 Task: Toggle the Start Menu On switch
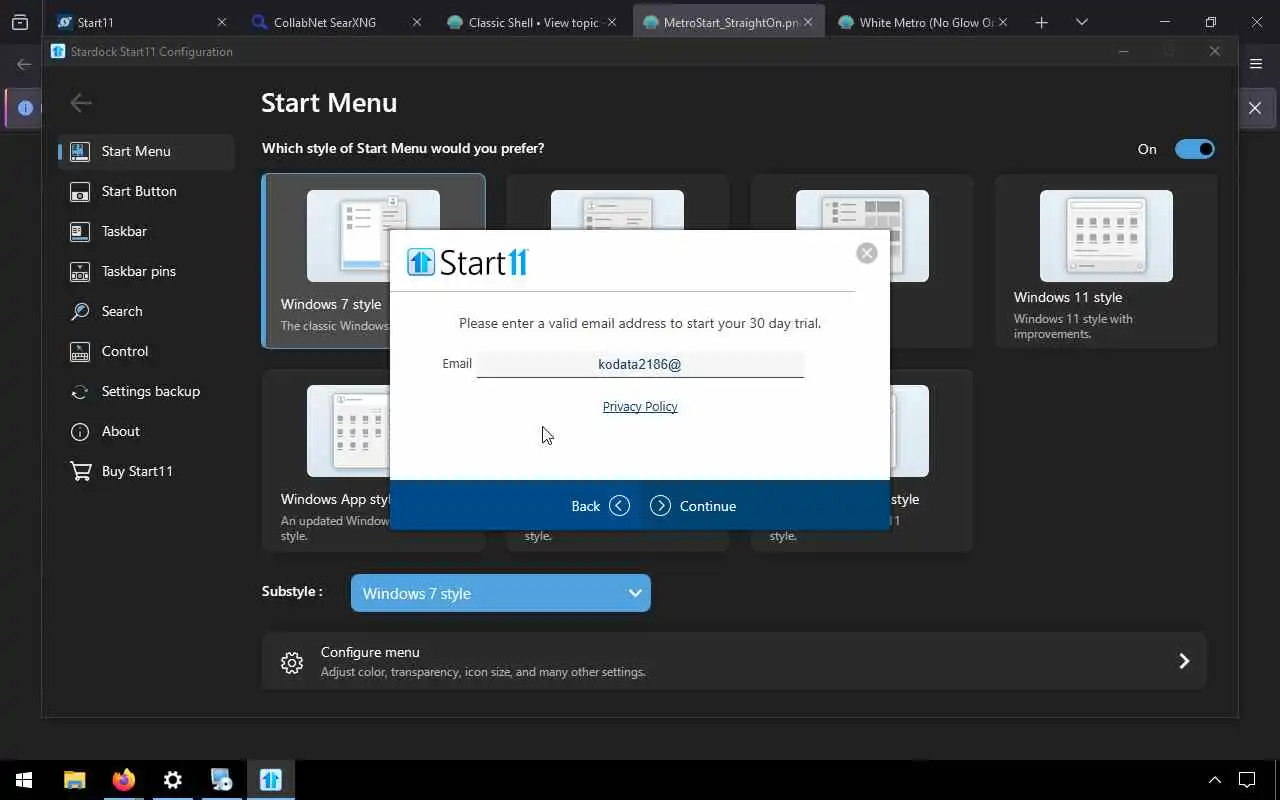coord(1194,149)
